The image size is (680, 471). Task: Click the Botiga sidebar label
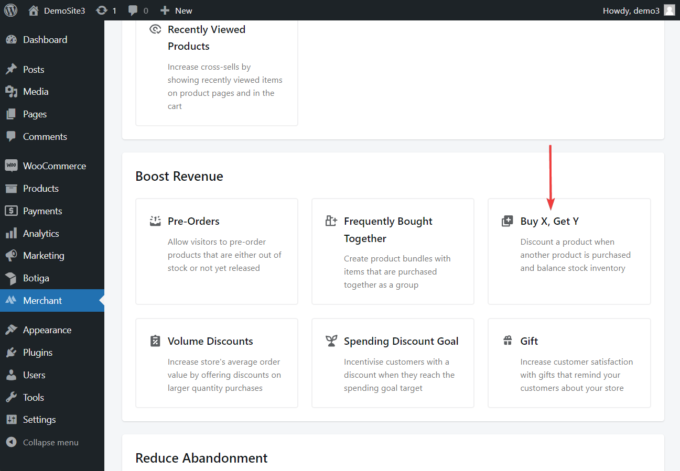(36, 278)
